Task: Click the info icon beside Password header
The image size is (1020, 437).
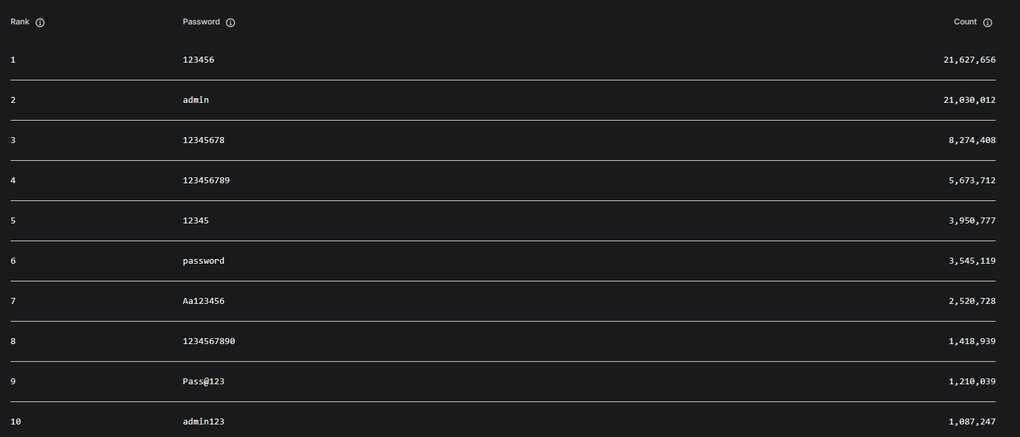Action: (230, 22)
